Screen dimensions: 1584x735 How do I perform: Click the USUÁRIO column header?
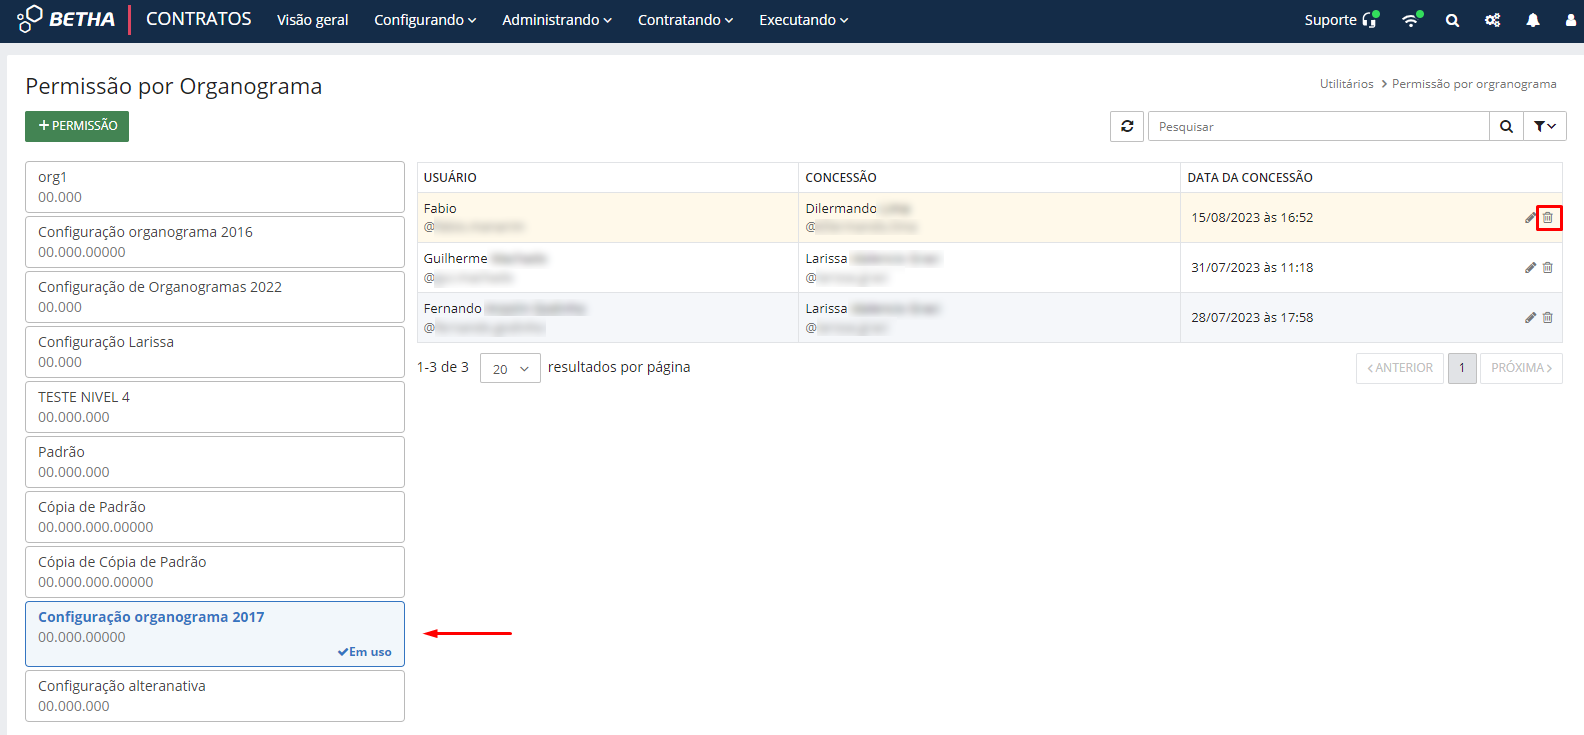click(x=450, y=177)
